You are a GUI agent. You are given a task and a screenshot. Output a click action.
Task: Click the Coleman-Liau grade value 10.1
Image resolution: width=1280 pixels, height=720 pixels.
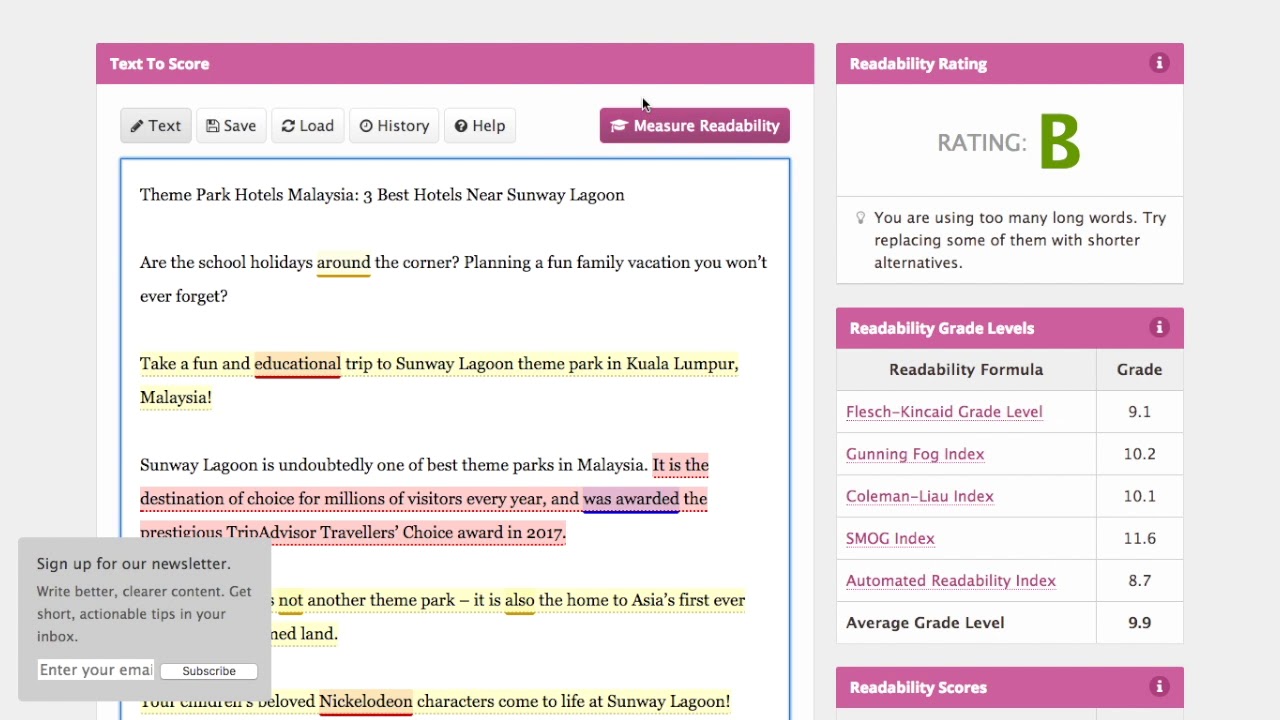tap(1139, 496)
